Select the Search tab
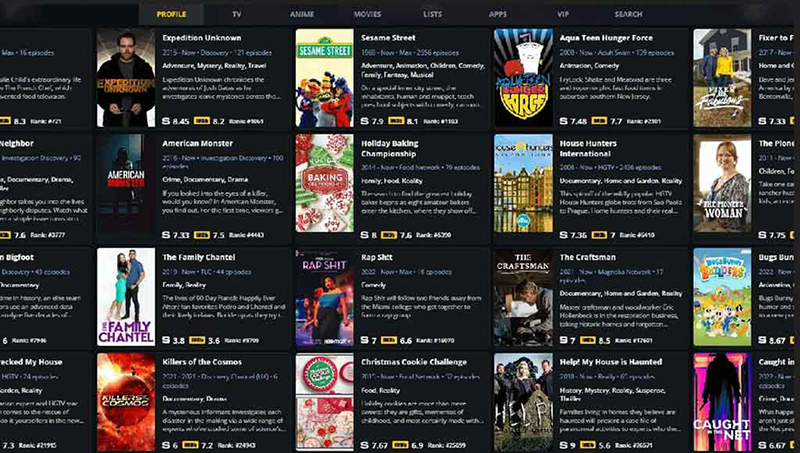The image size is (800, 453). click(x=629, y=14)
